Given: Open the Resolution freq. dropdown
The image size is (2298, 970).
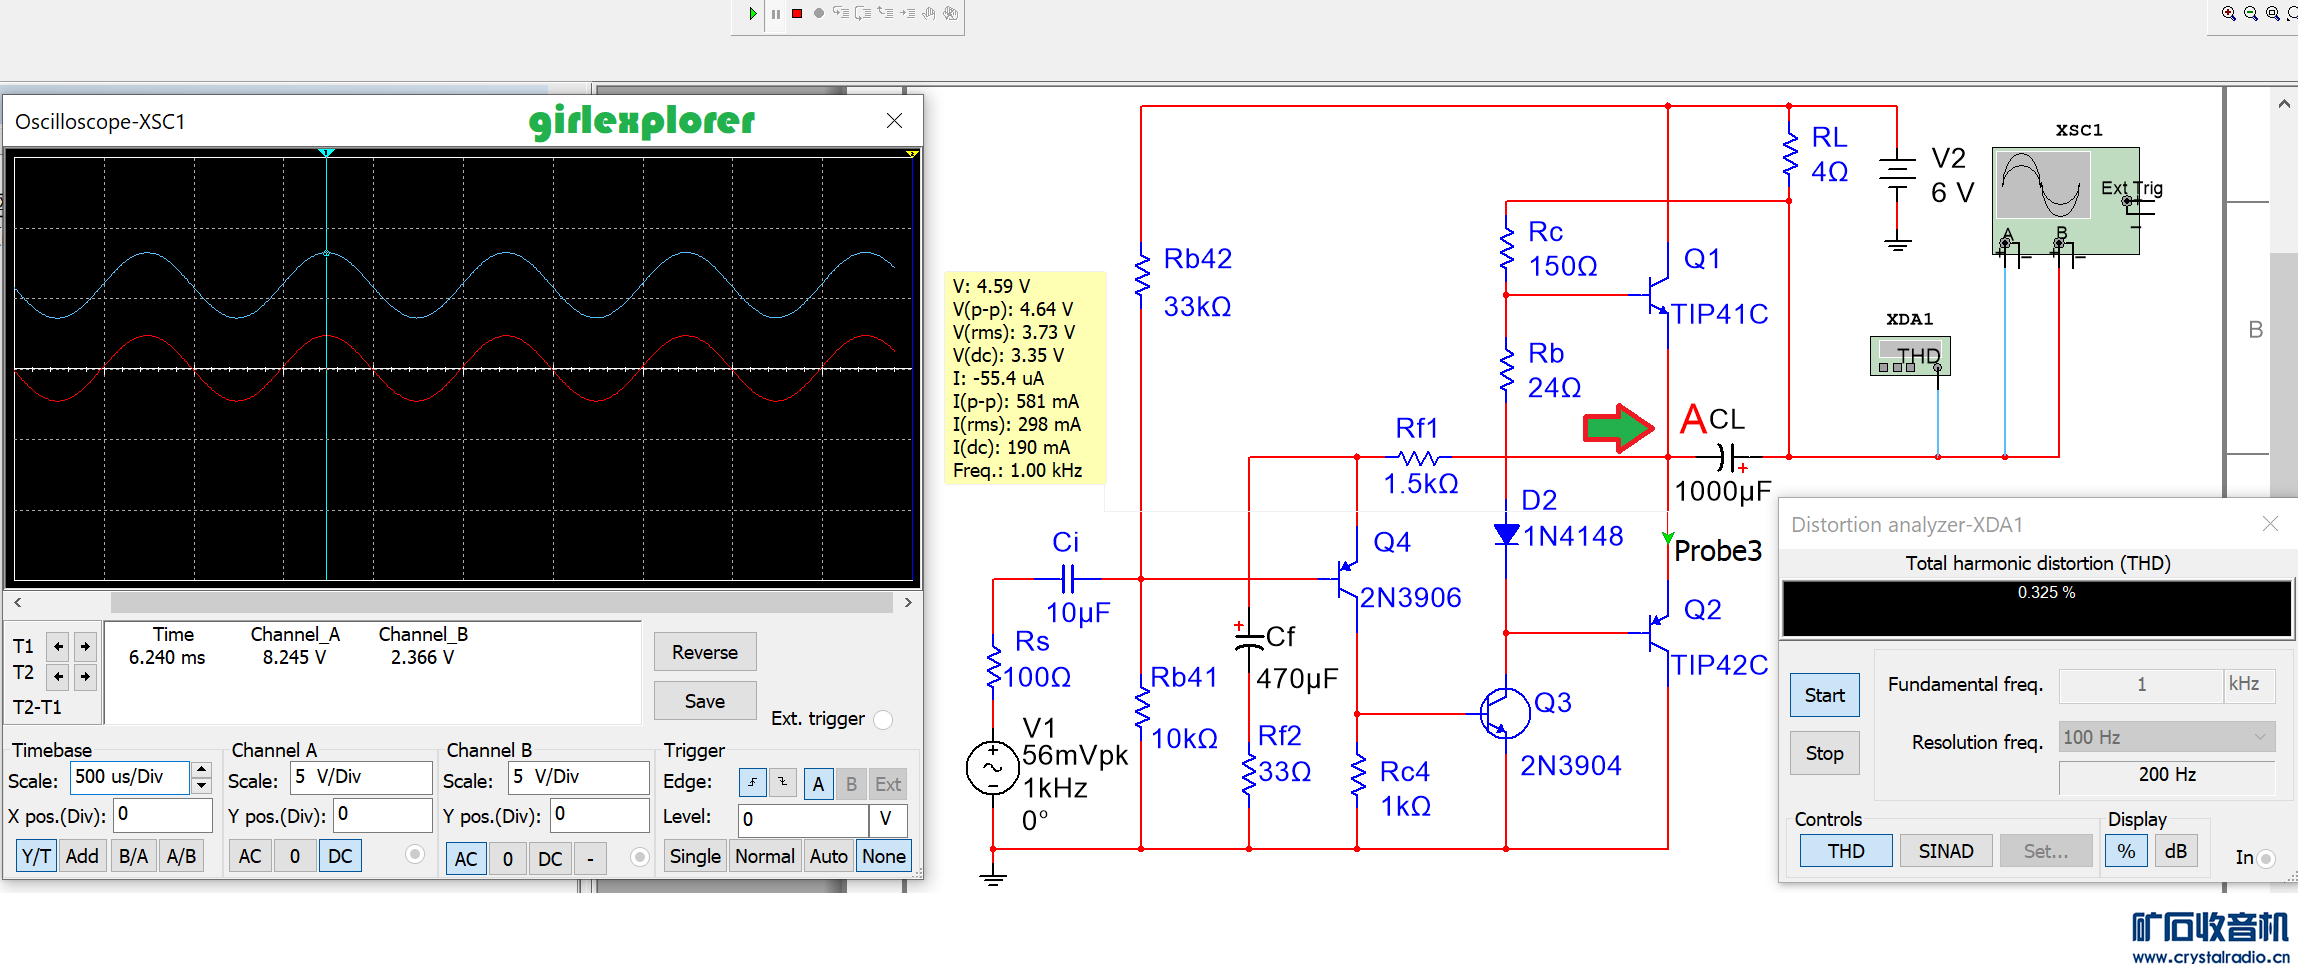Looking at the screenshot, I should (x=2166, y=737).
